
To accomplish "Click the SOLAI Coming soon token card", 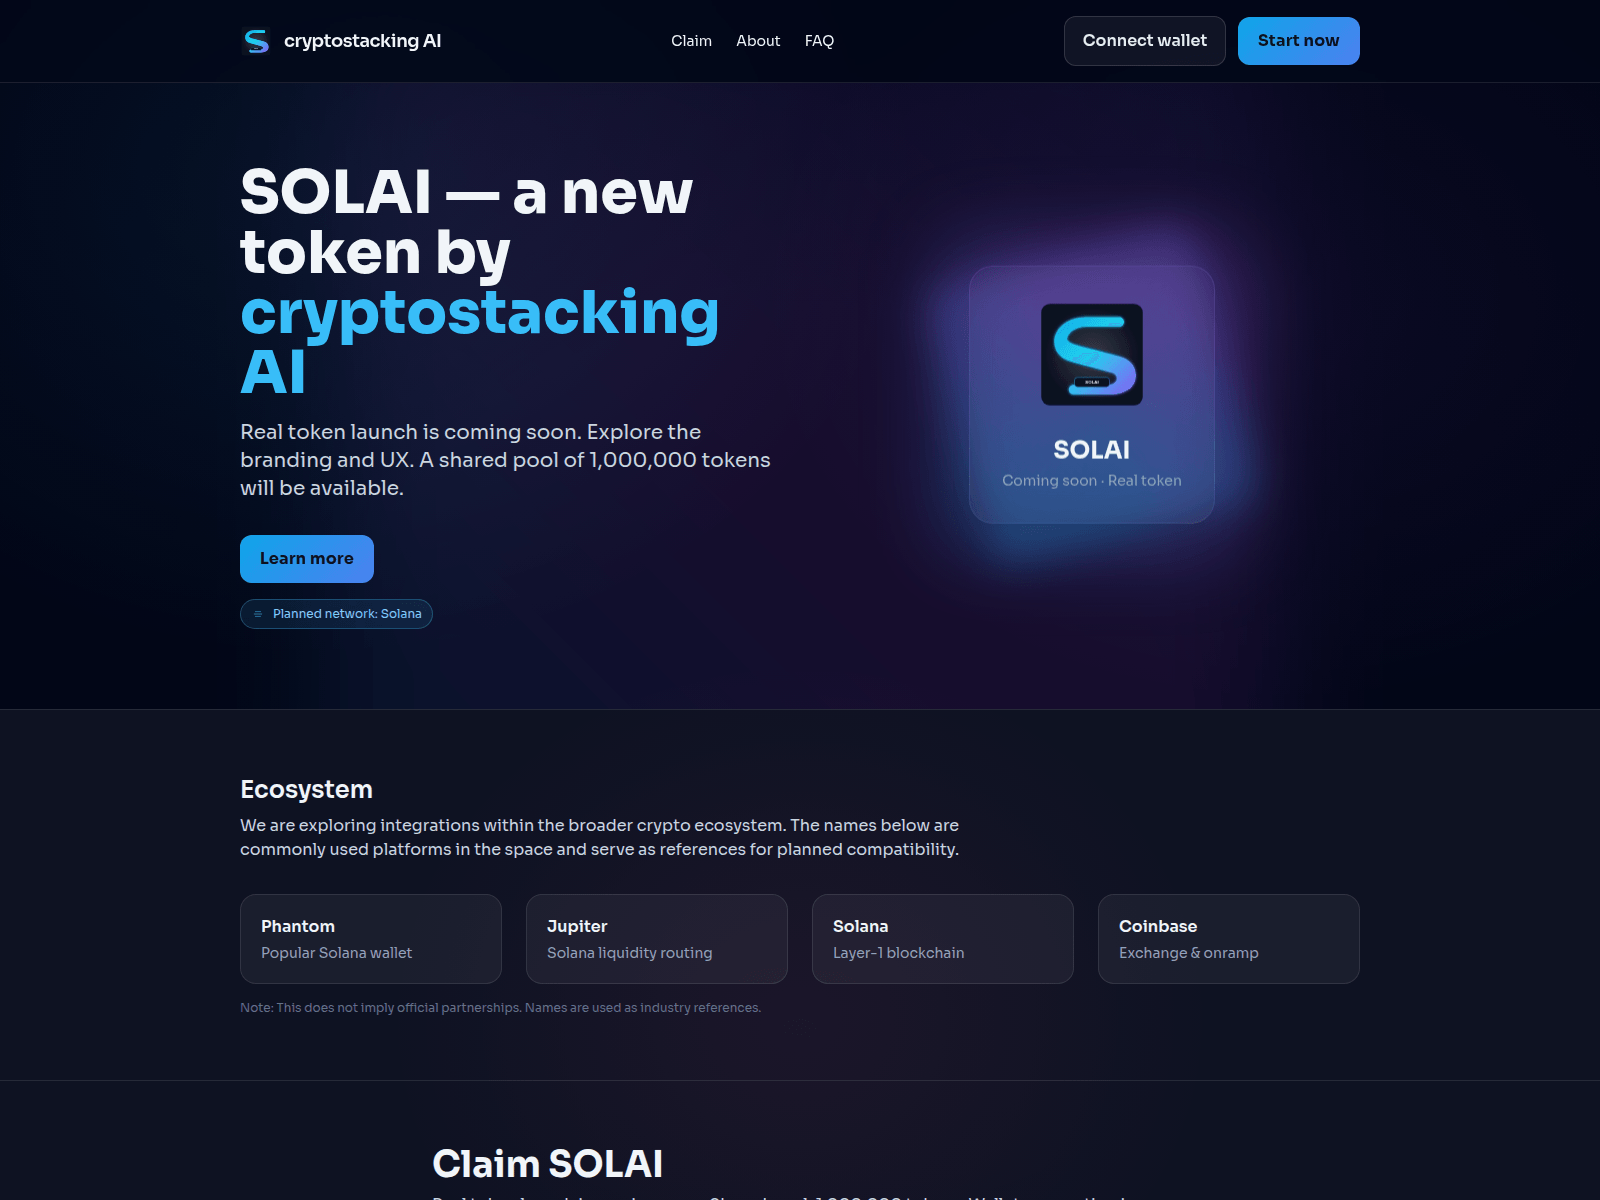I will (x=1092, y=394).
